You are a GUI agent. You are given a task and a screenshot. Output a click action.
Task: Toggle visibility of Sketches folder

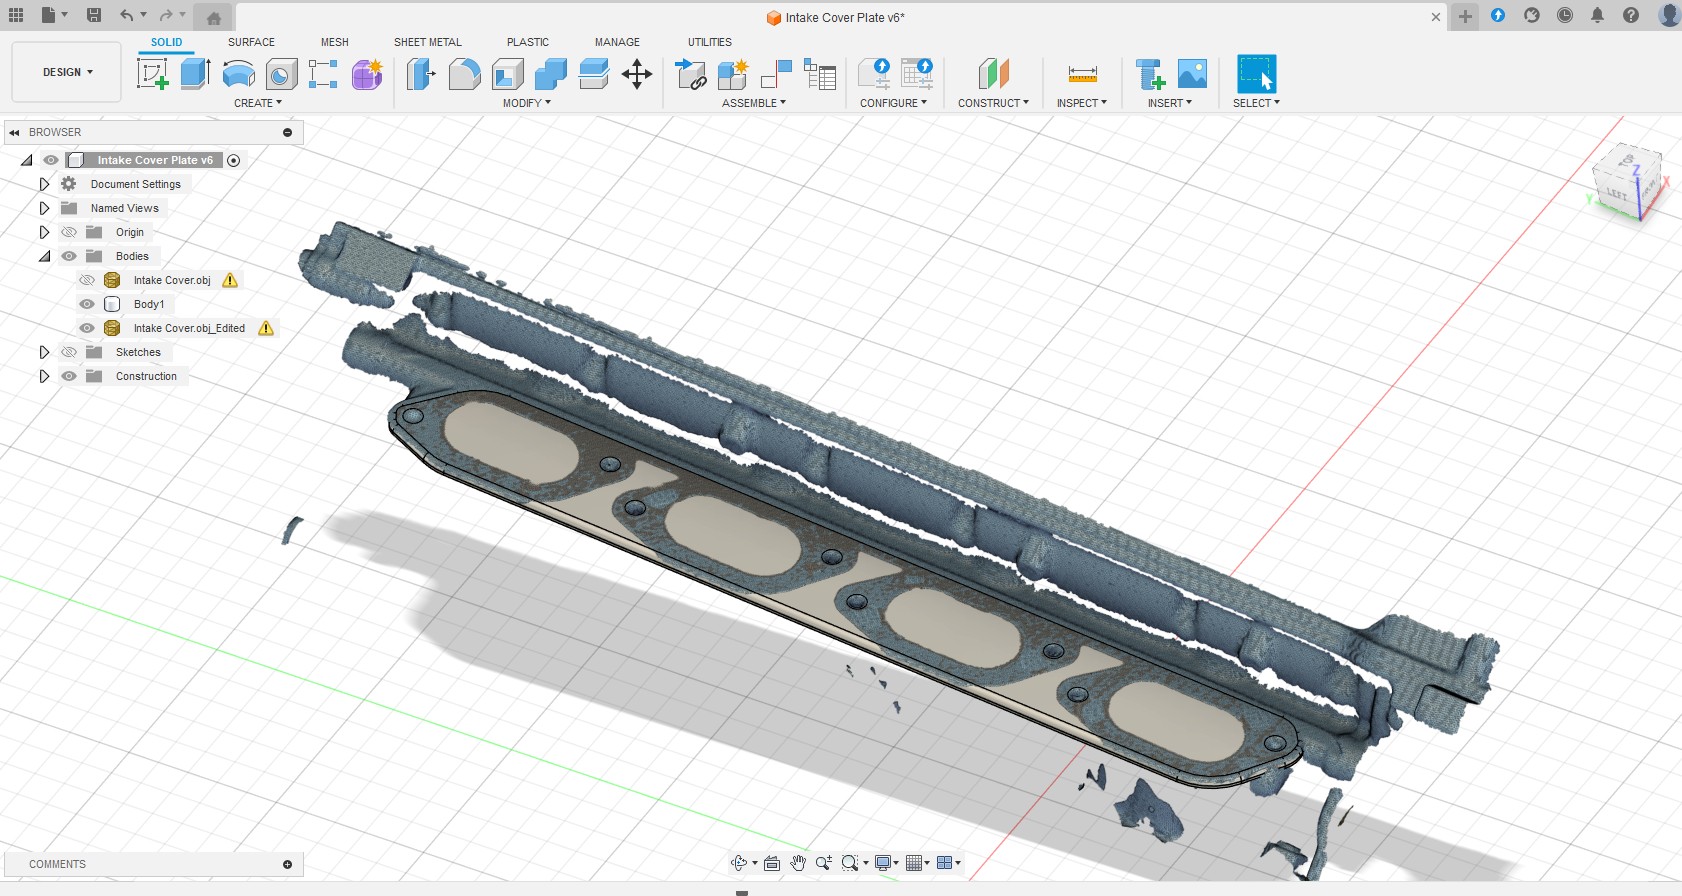(x=69, y=352)
